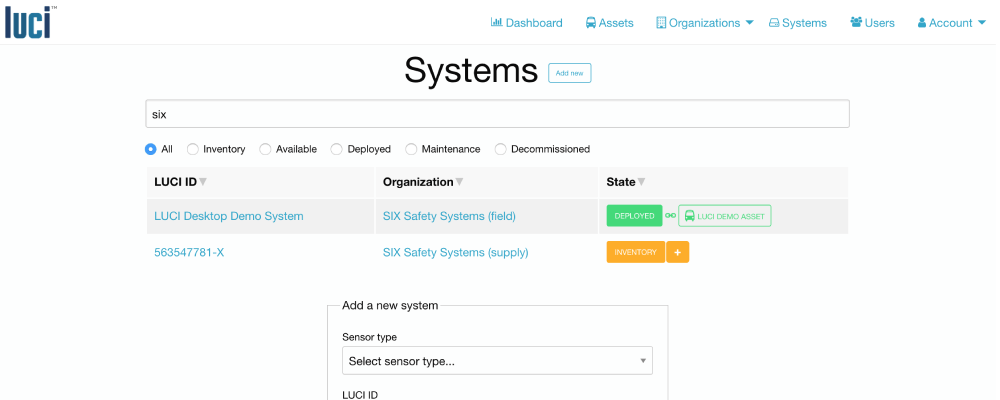Sort by State column arrow
This screenshot has height=400, width=1000.
(x=642, y=182)
